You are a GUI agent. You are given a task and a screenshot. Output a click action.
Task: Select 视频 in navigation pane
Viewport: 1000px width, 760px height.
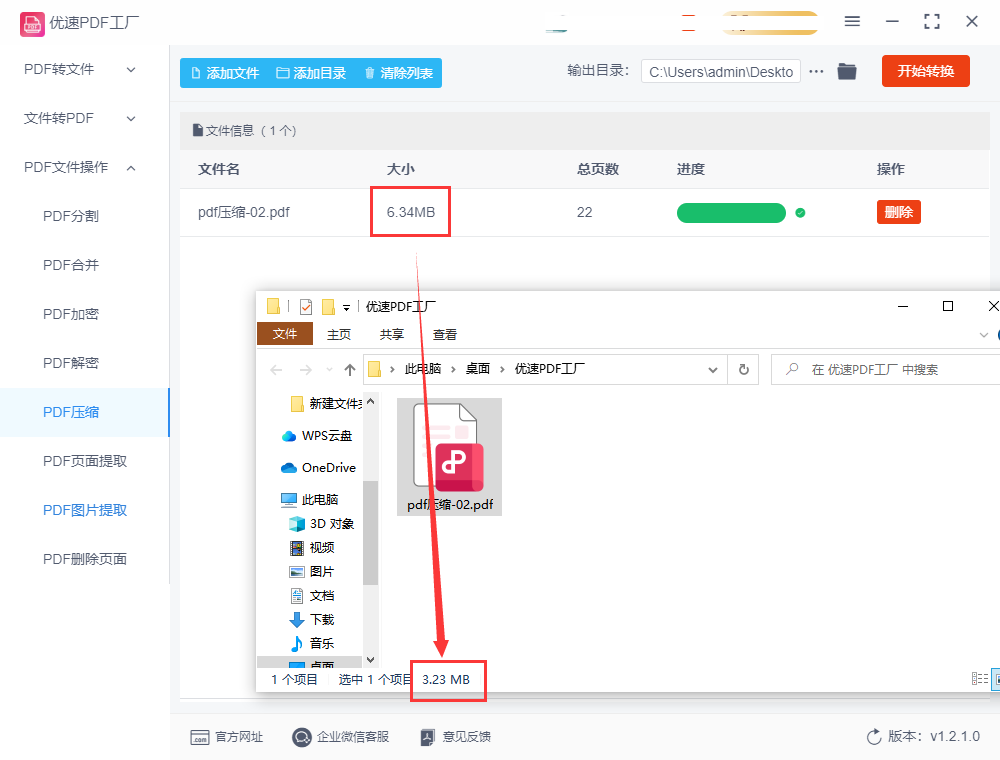312,548
